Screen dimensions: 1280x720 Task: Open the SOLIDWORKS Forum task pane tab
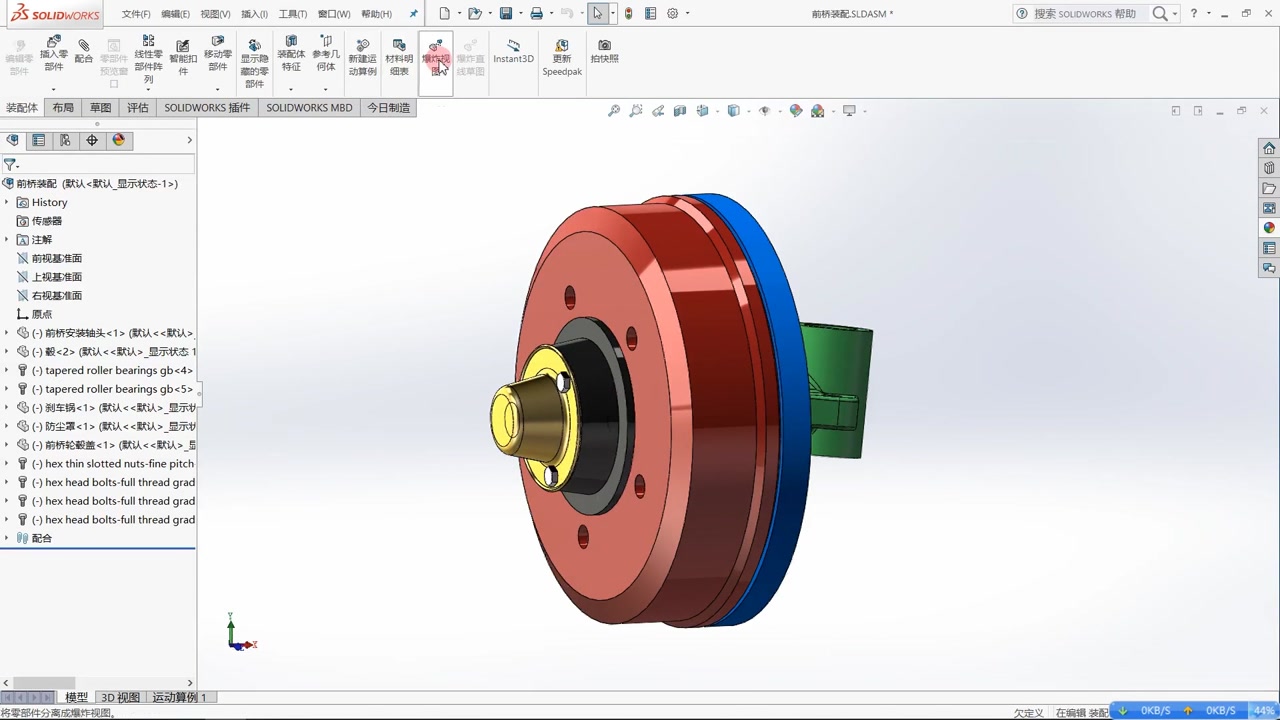(x=1269, y=268)
